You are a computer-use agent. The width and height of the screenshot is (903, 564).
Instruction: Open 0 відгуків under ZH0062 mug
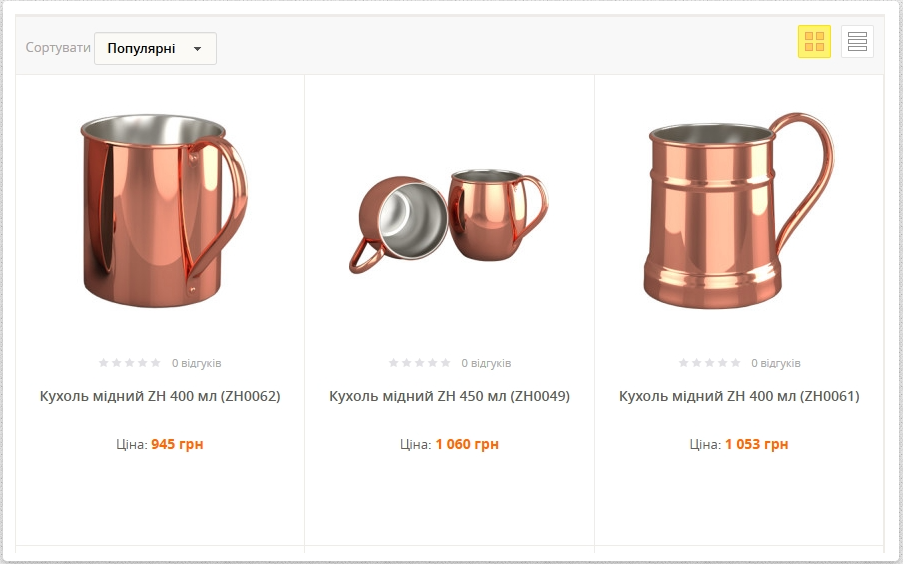point(196,364)
